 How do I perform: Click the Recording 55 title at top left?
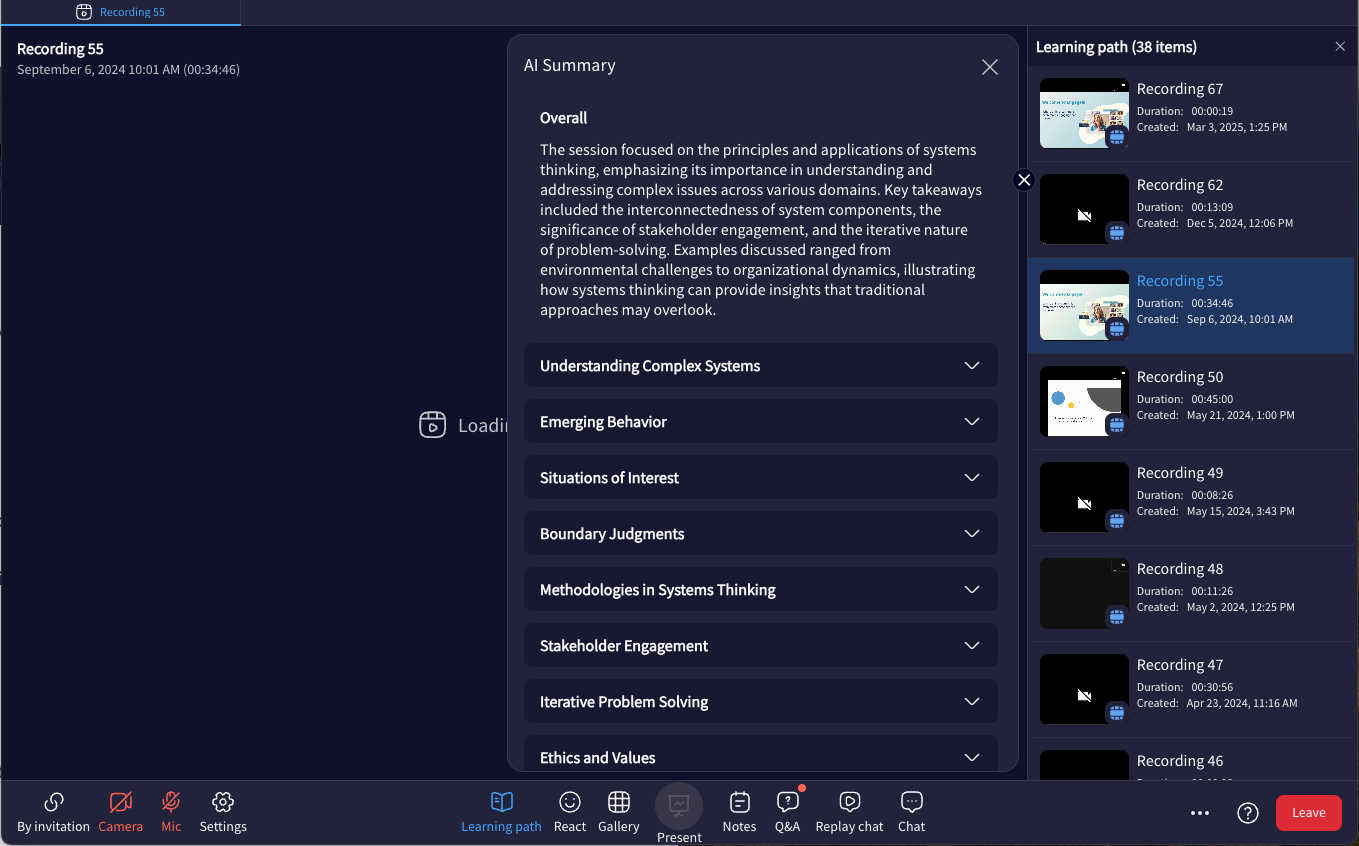tap(60, 49)
